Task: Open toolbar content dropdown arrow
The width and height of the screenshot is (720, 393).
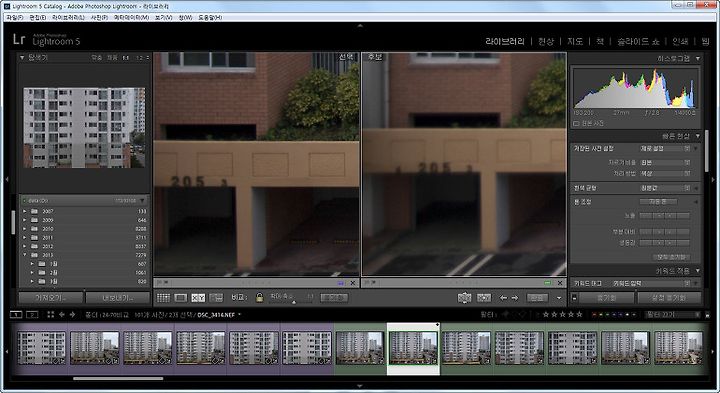Action: click(x=559, y=298)
